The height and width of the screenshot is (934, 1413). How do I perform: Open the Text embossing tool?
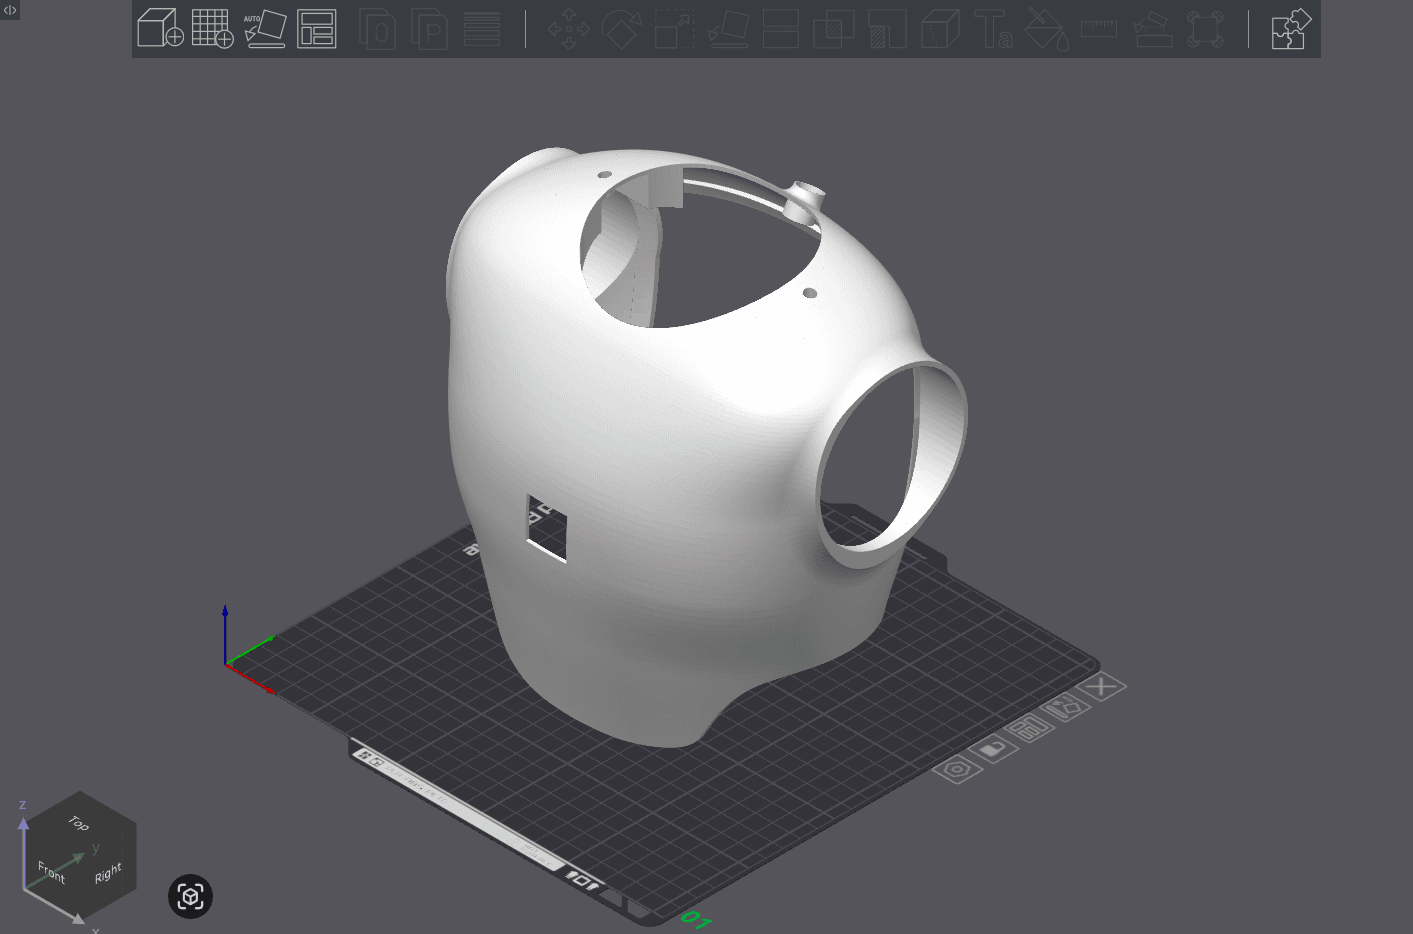click(x=993, y=30)
